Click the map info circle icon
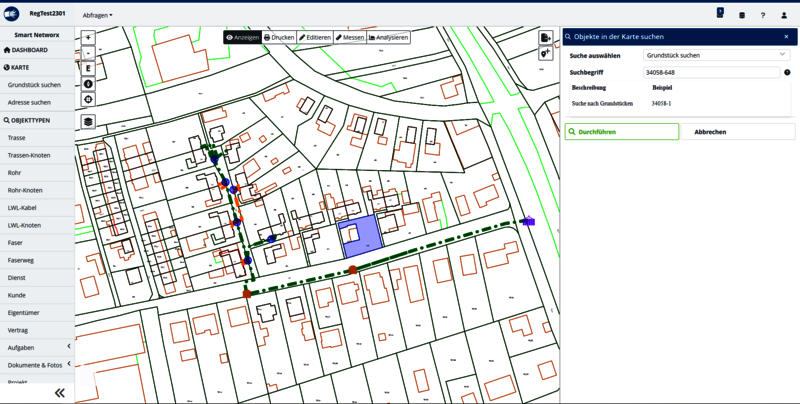The width and height of the screenshot is (800, 404). tap(88, 84)
